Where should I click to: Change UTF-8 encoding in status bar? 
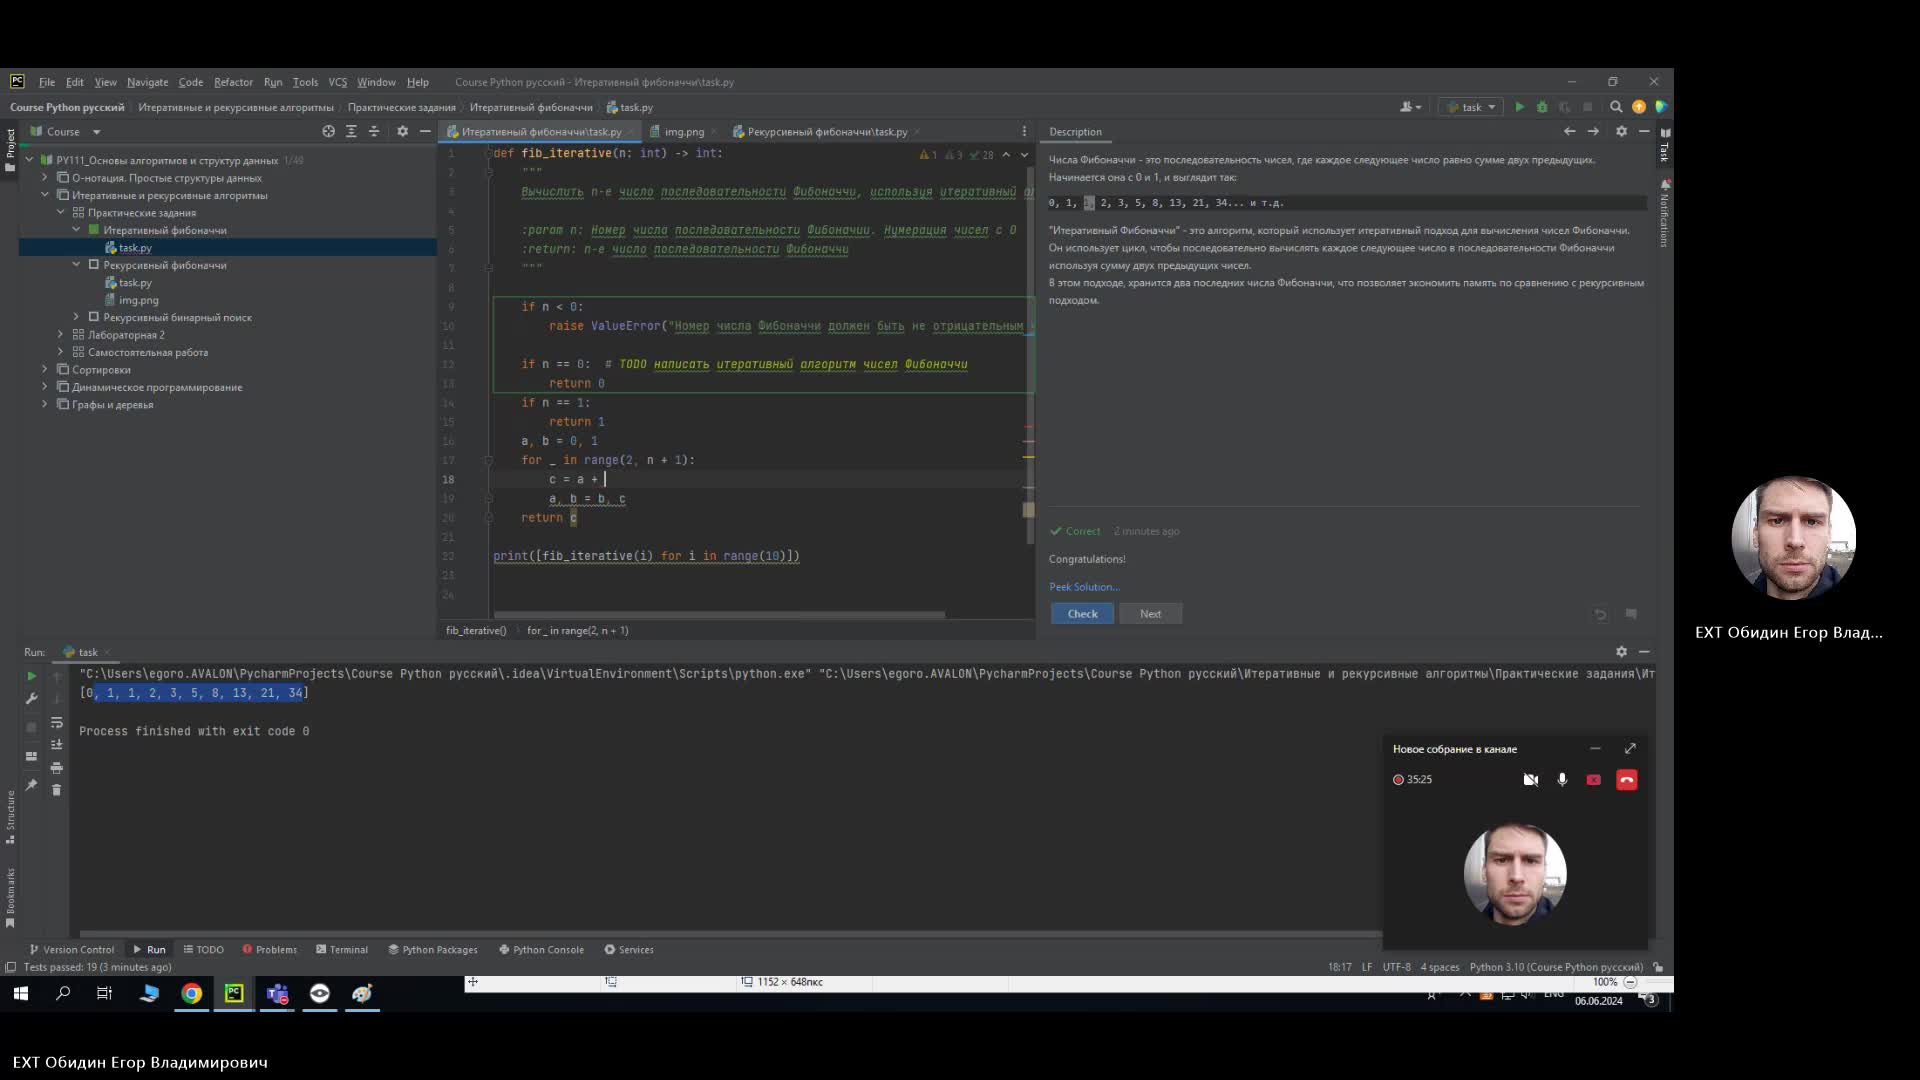click(1396, 967)
